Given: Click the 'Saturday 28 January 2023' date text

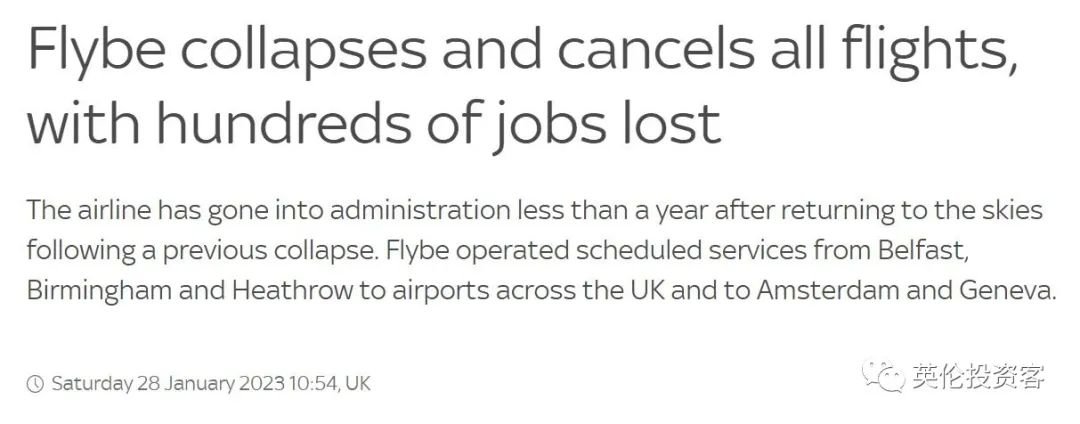Looking at the screenshot, I should [x=167, y=383].
